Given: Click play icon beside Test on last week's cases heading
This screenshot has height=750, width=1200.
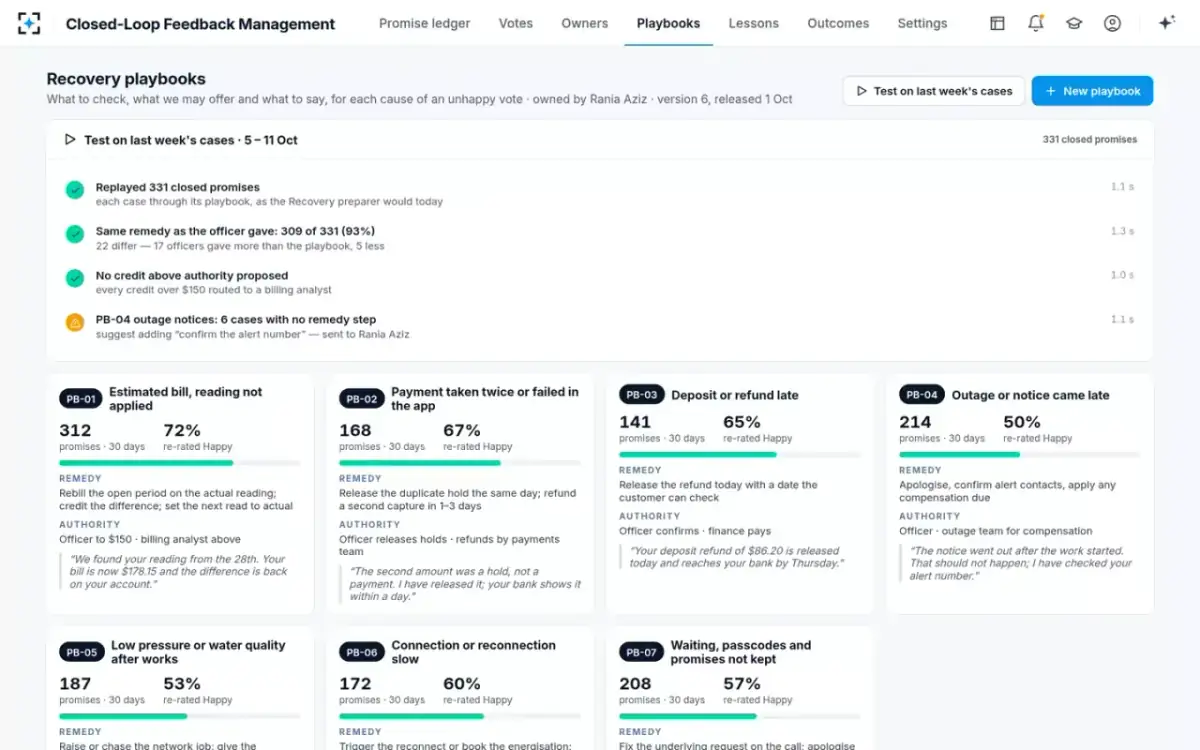Looking at the screenshot, I should pos(70,140).
